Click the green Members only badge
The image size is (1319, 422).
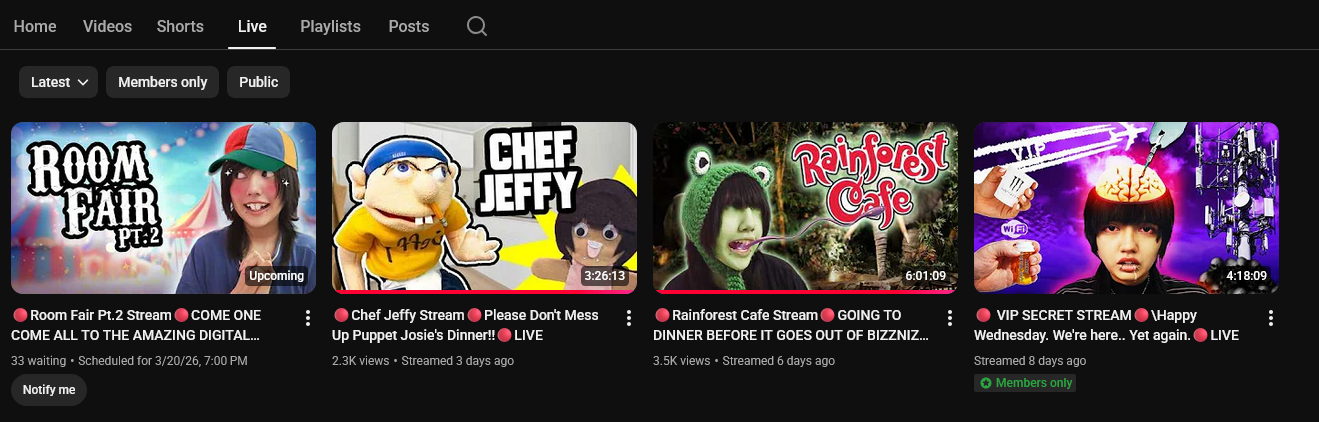point(1025,383)
